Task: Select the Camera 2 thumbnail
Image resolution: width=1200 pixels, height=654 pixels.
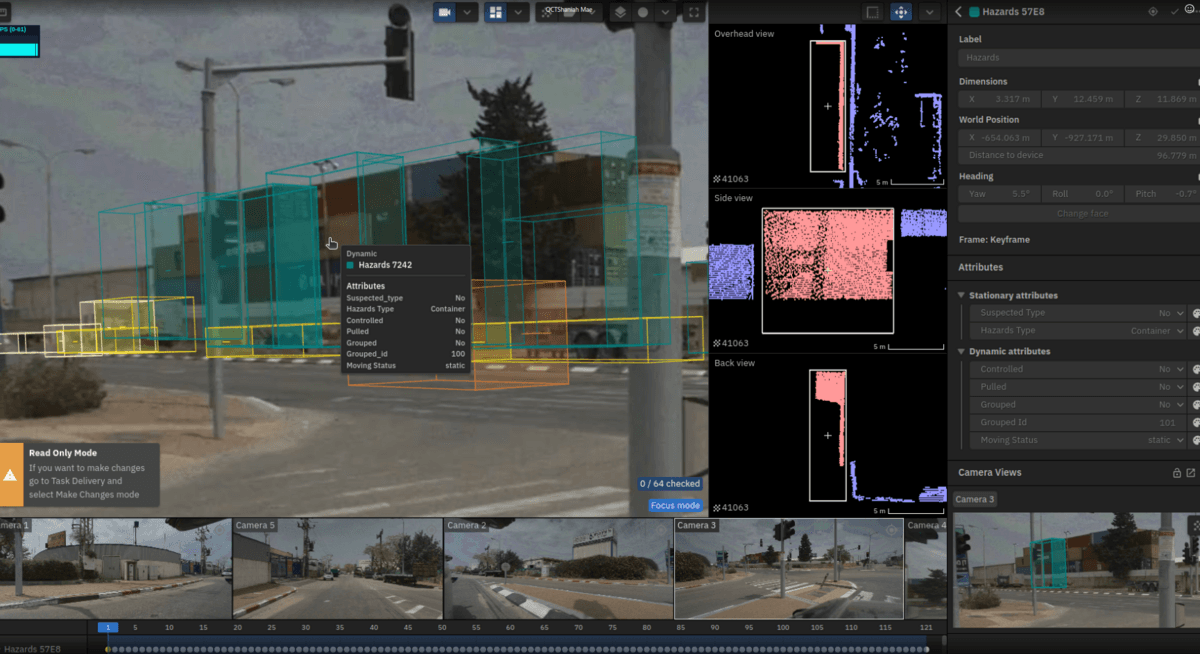Action: (558, 568)
